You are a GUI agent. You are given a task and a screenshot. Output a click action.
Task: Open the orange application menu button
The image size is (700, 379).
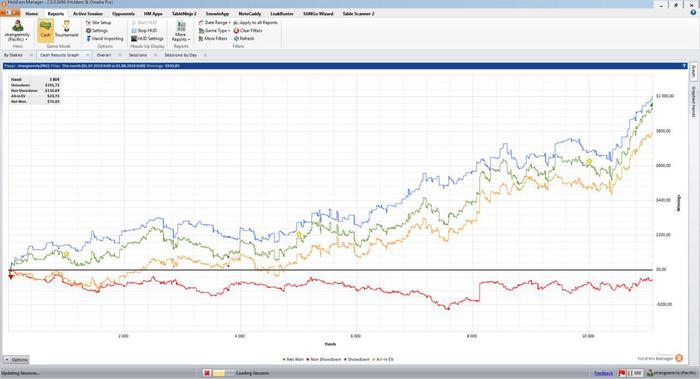click(x=10, y=13)
